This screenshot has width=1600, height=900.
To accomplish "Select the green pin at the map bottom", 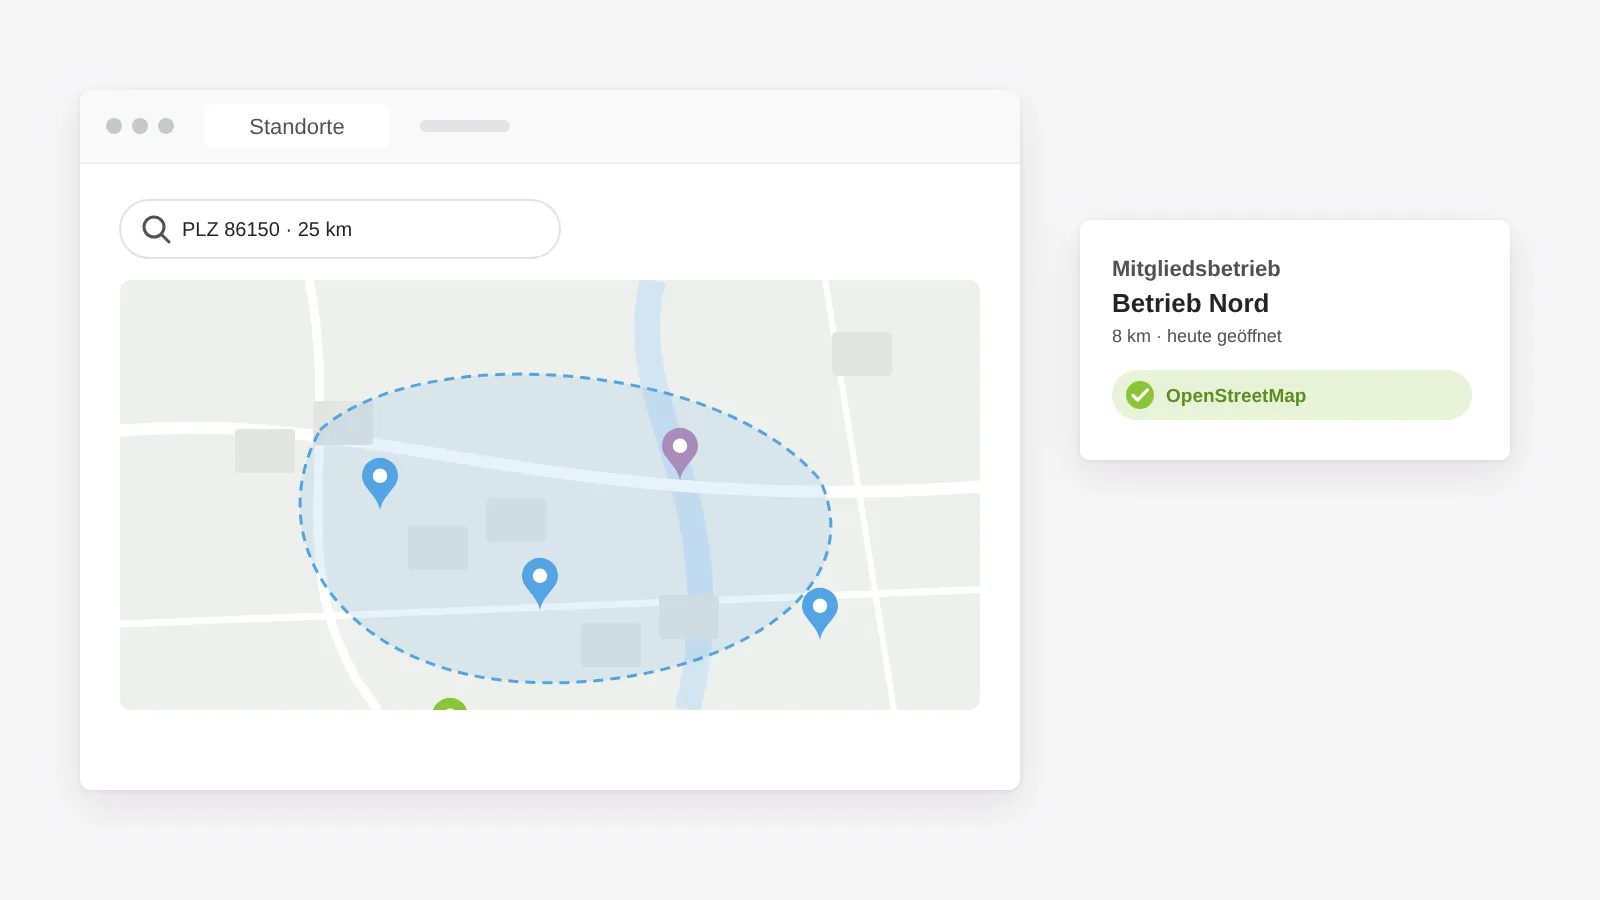I will pyautogui.click(x=450, y=704).
